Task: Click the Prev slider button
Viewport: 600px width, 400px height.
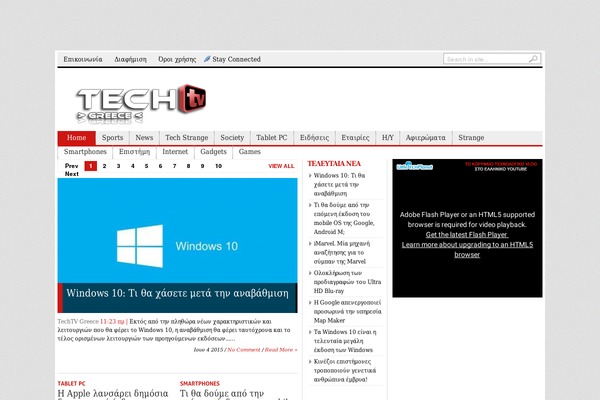Action: pos(72,166)
